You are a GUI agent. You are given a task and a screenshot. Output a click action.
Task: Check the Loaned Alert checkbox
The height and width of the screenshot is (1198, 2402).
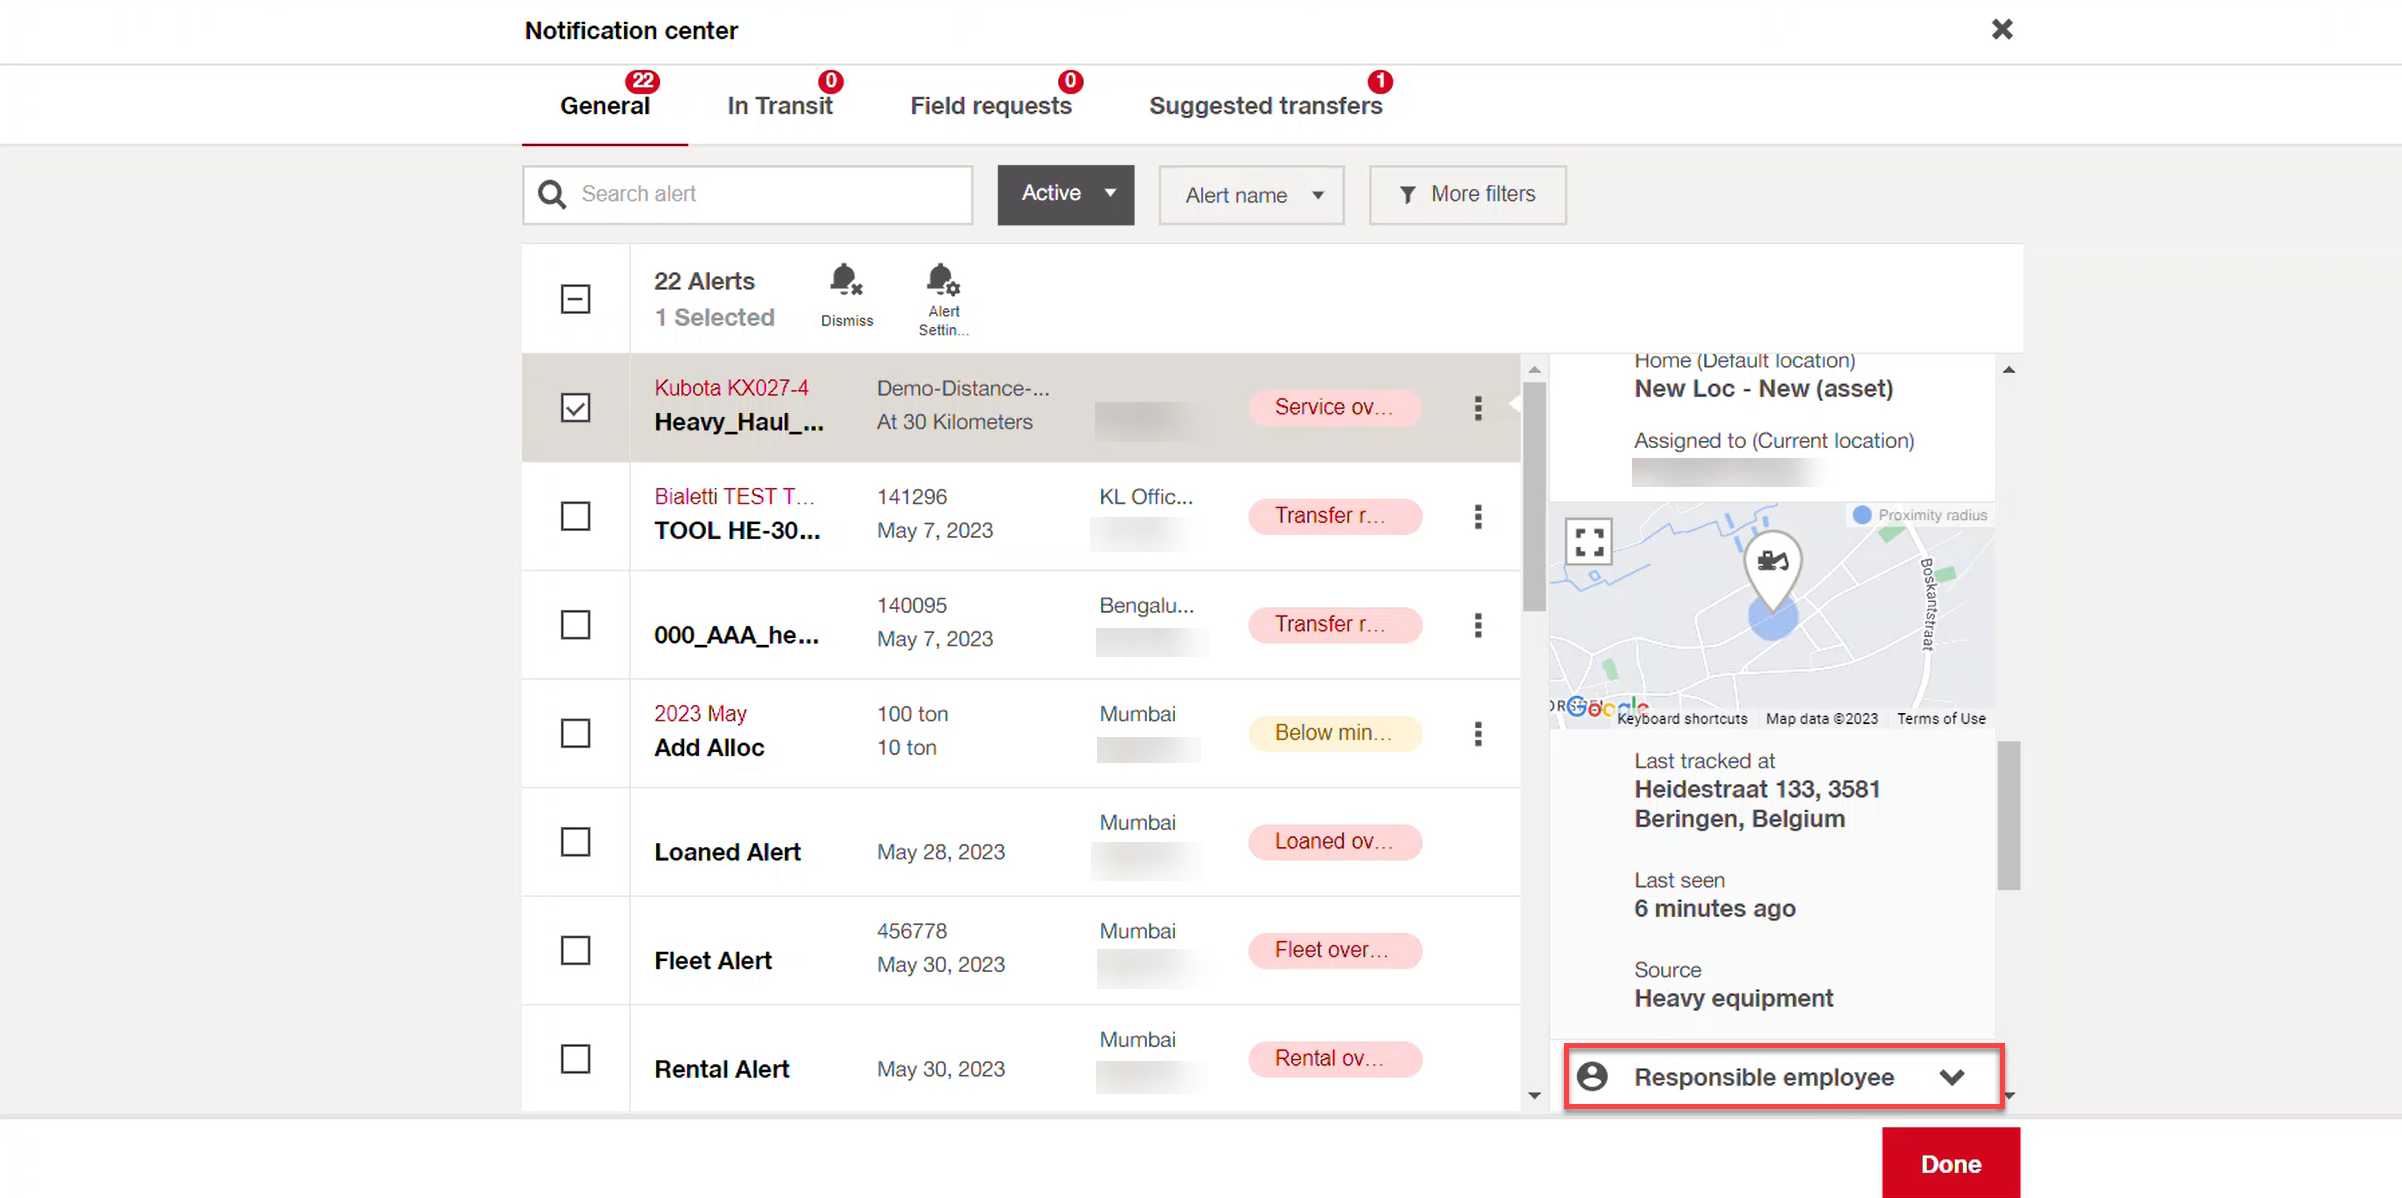point(575,842)
